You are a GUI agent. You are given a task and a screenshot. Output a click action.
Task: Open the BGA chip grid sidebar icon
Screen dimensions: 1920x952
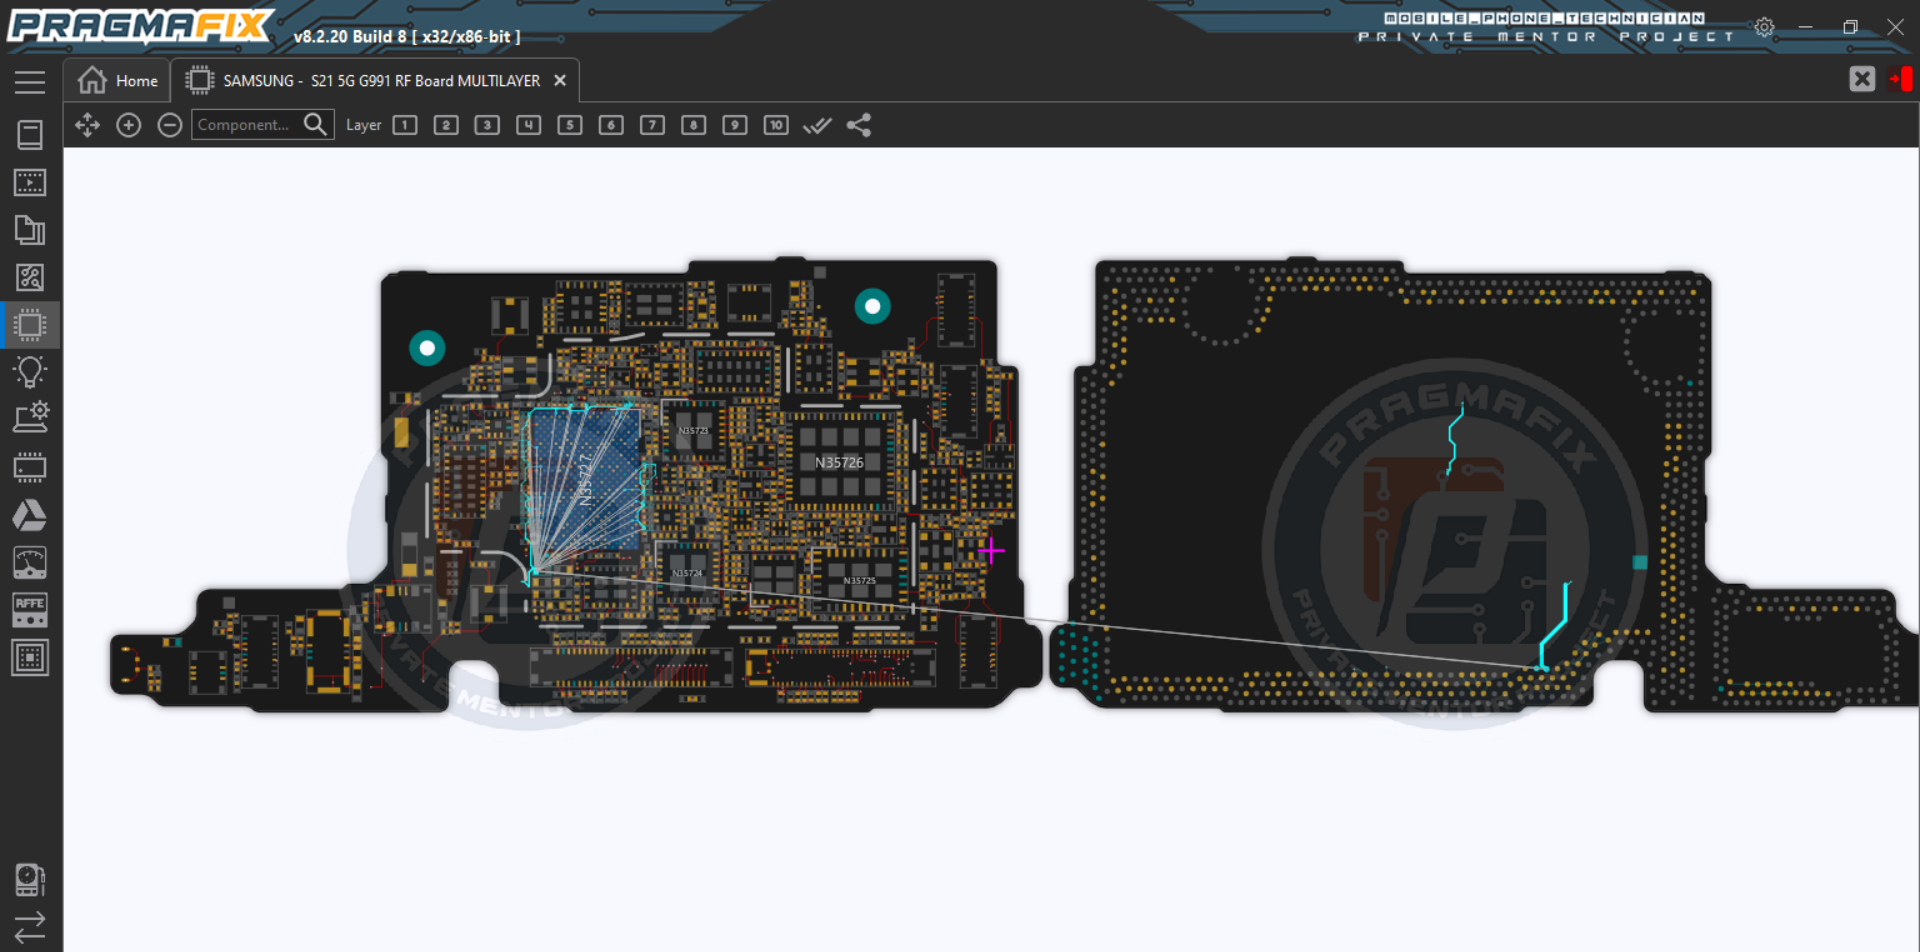30,658
